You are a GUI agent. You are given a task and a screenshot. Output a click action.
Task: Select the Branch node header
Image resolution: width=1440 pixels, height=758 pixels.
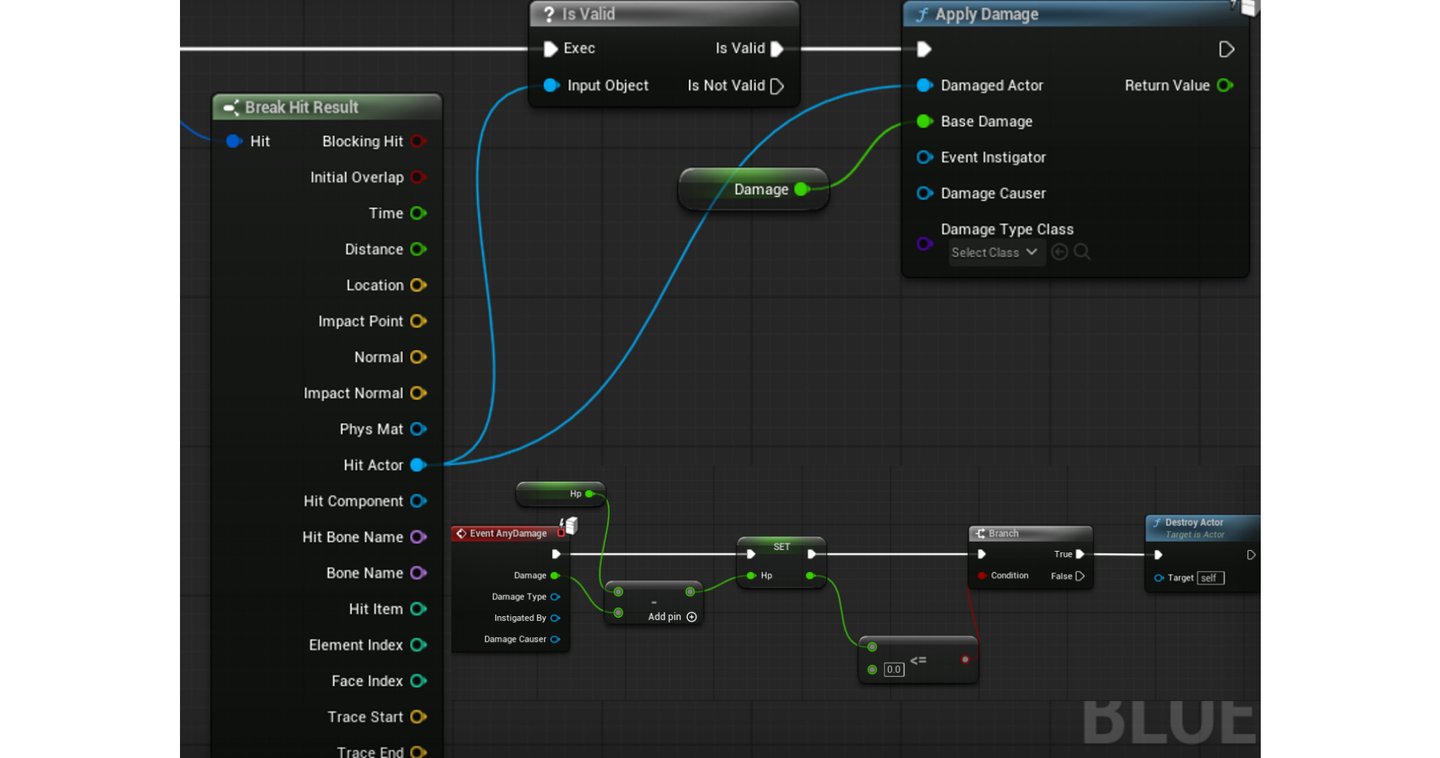coord(1030,534)
